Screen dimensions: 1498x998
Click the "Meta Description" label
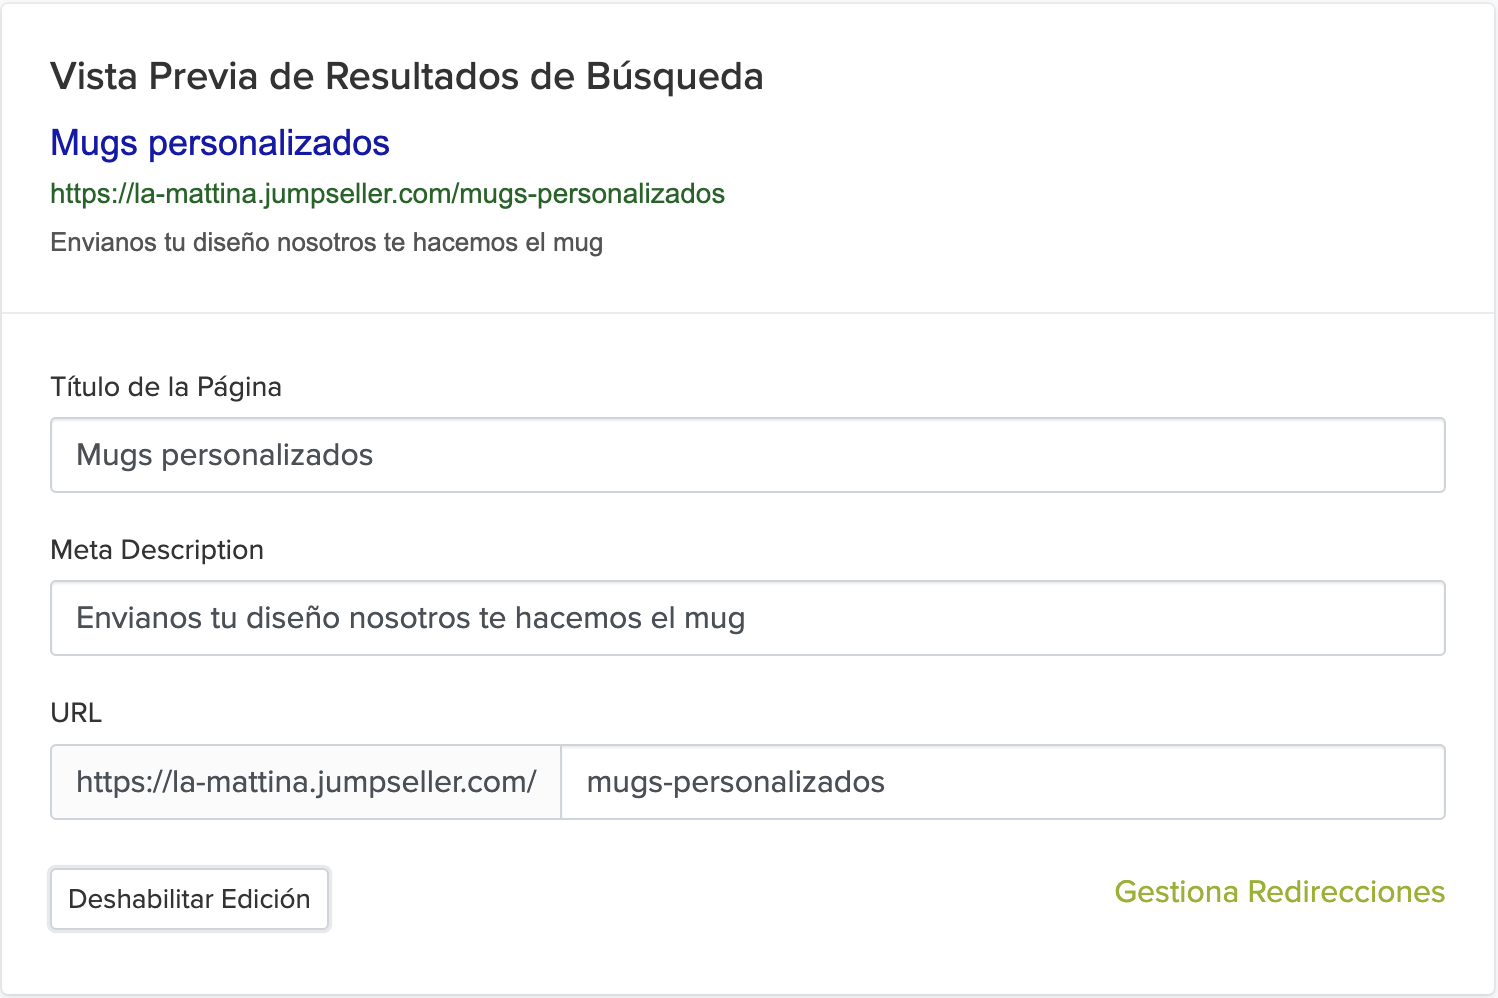point(157,550)
